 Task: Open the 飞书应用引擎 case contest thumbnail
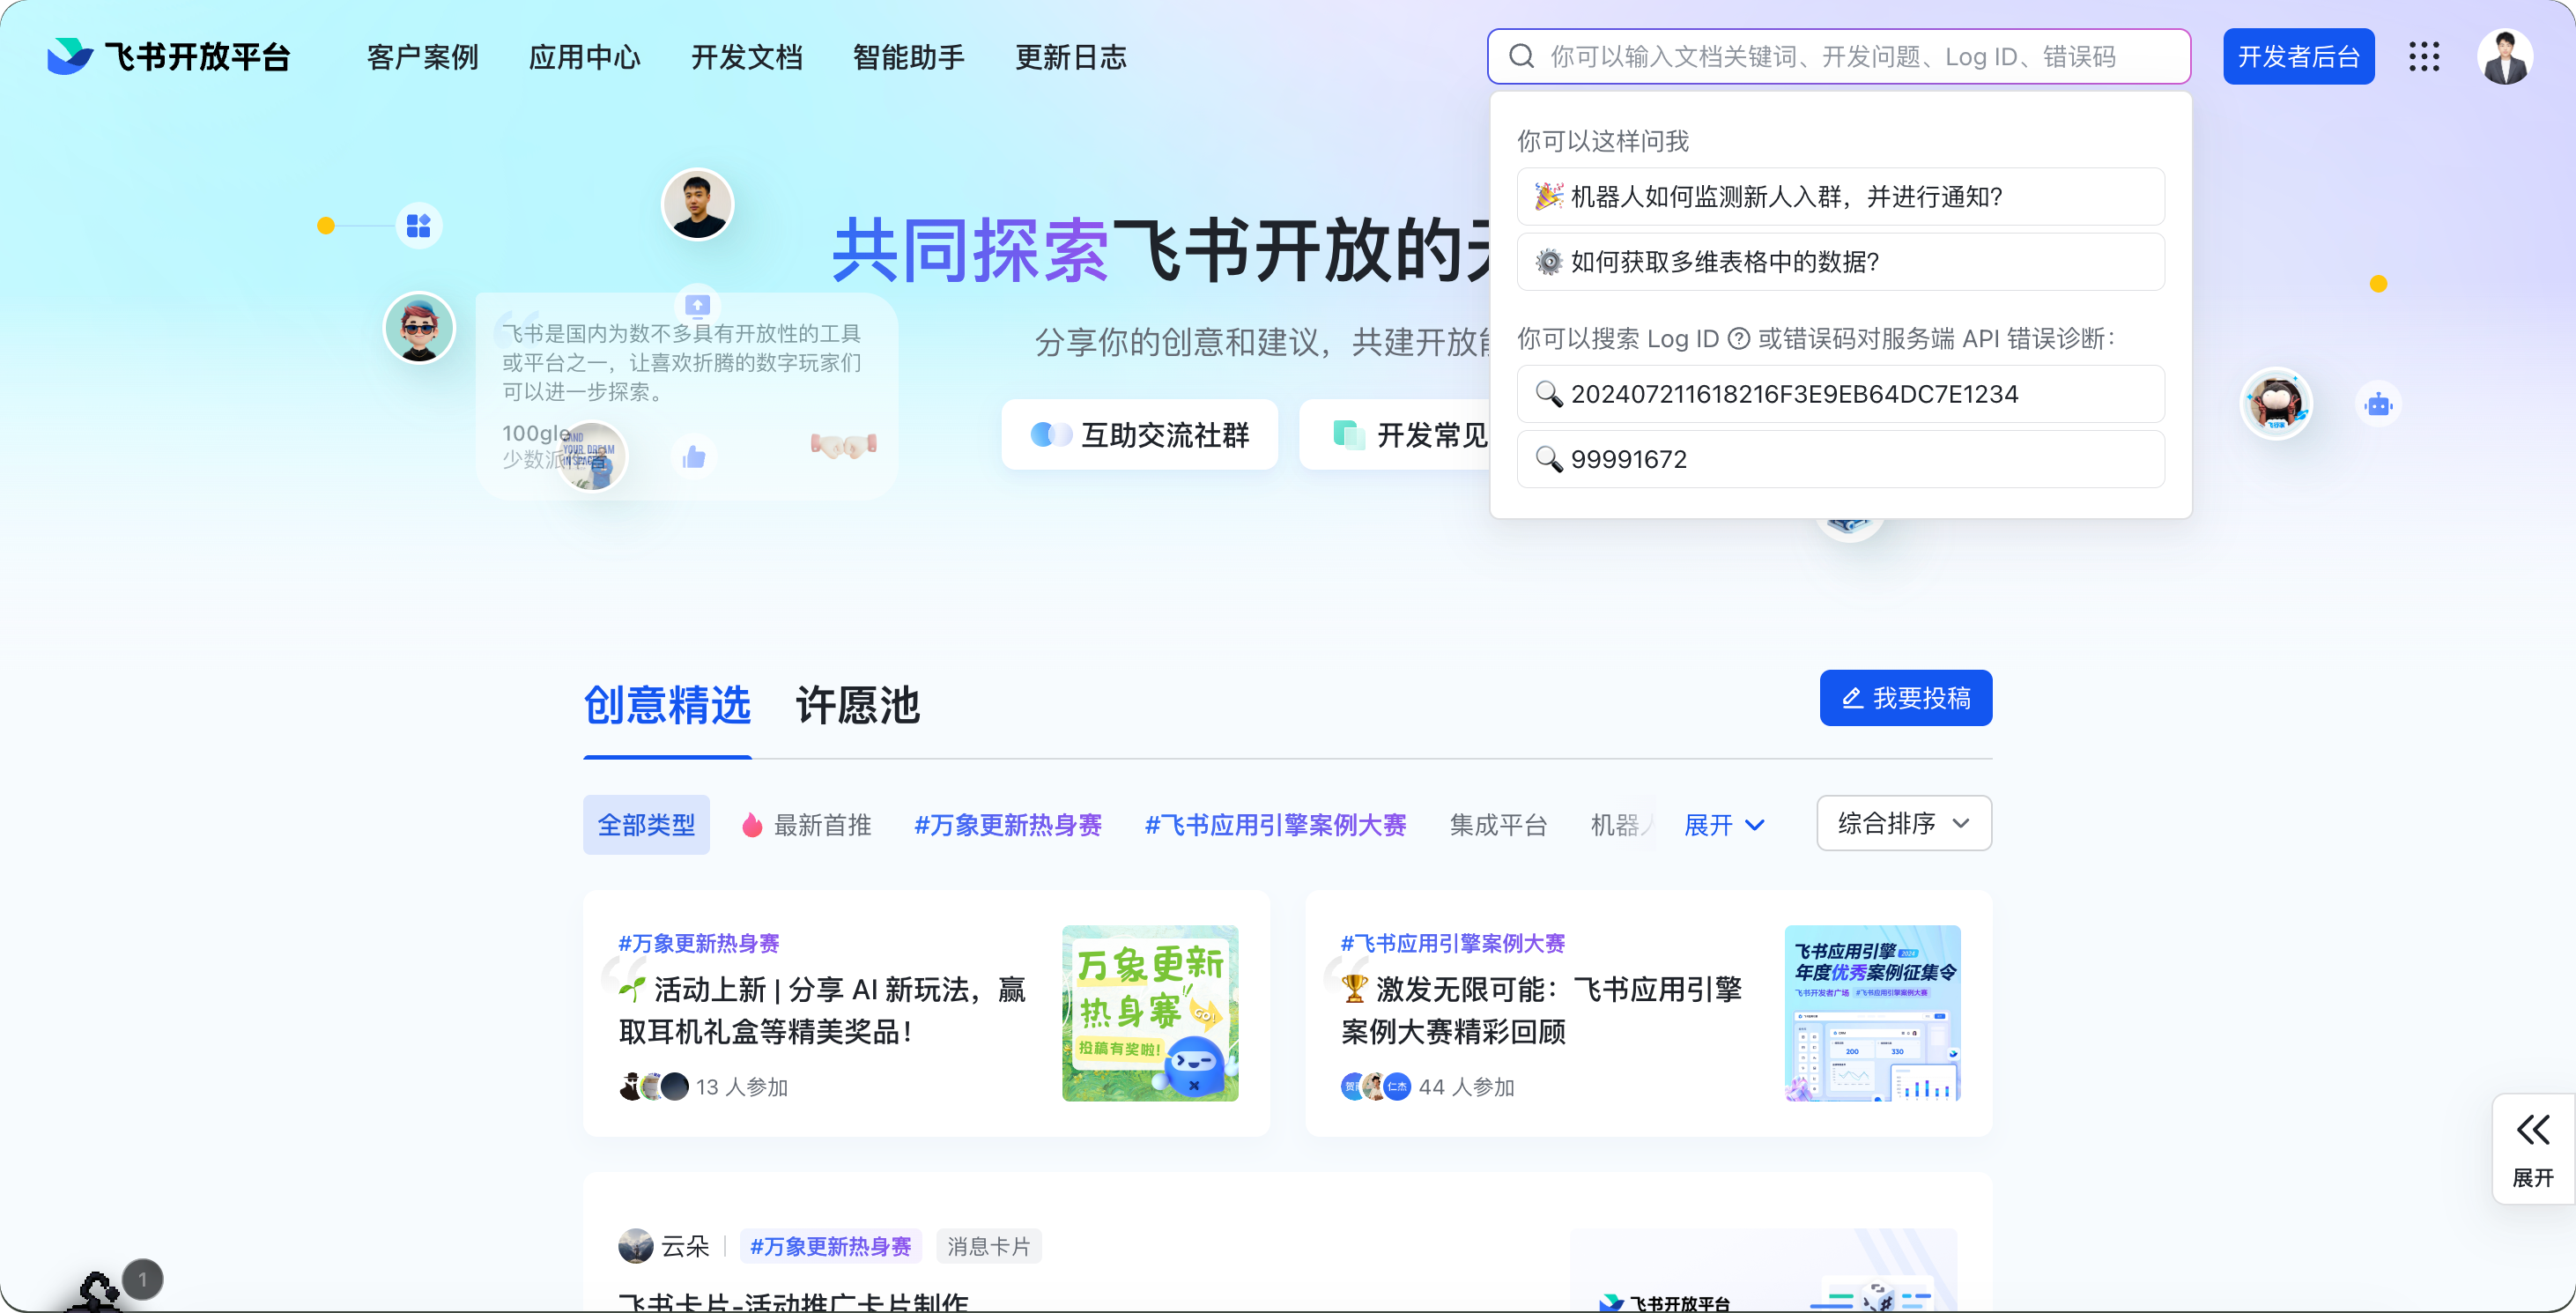coord(1872,1013)
